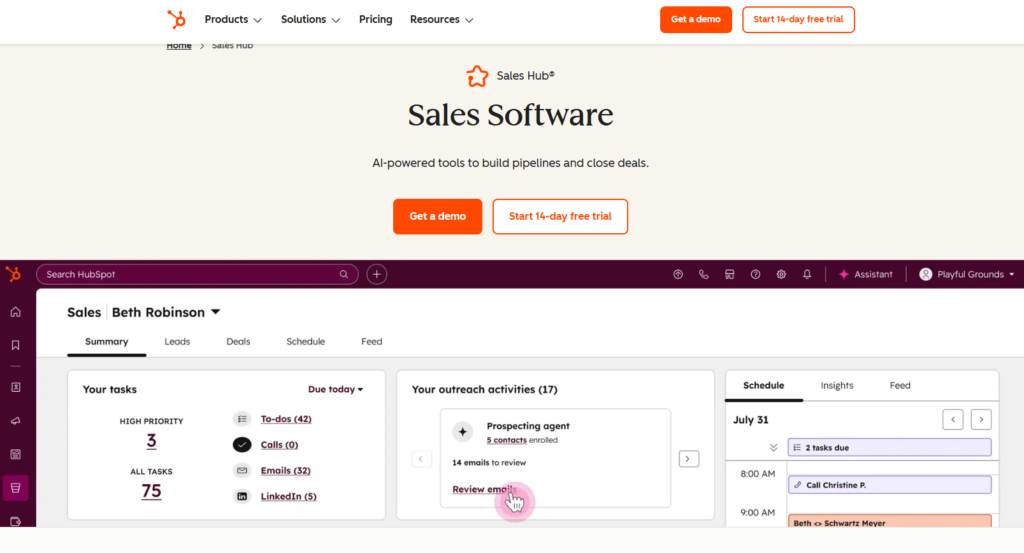The width and height of the screenshot is (1024, 553).
Task: Open the 2 tasks due schedule entry
Action: 889,448
